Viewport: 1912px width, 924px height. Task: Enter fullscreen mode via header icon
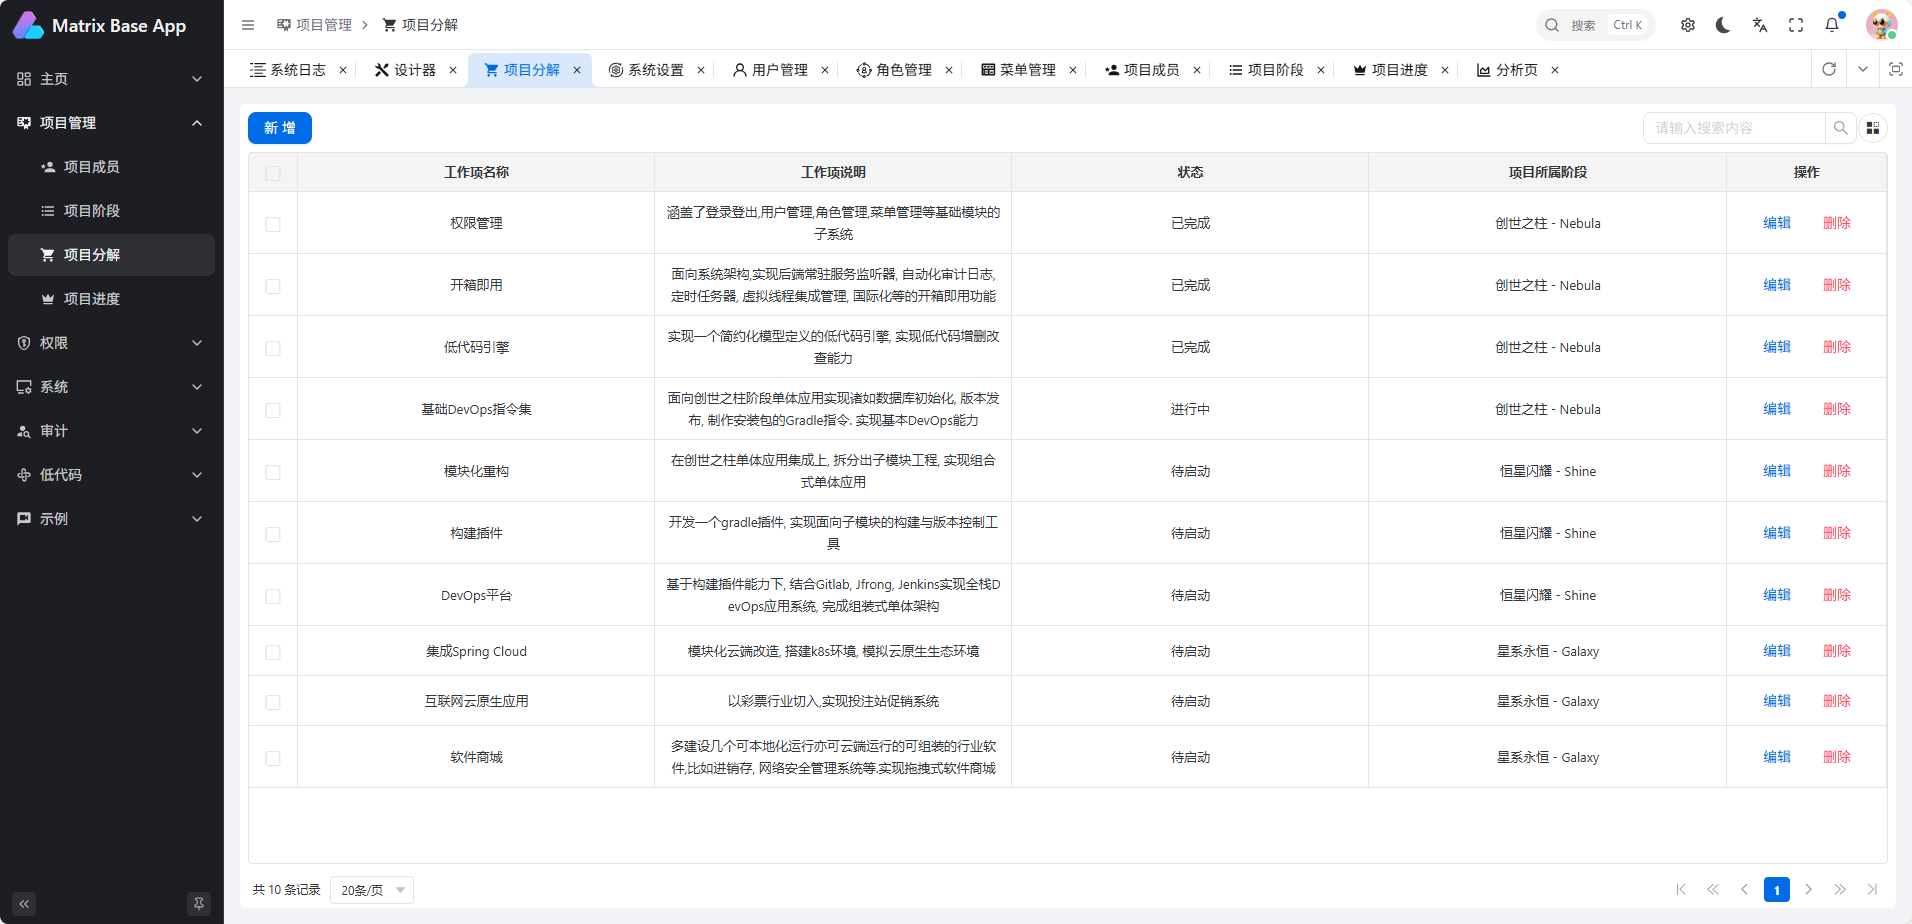1796,25
